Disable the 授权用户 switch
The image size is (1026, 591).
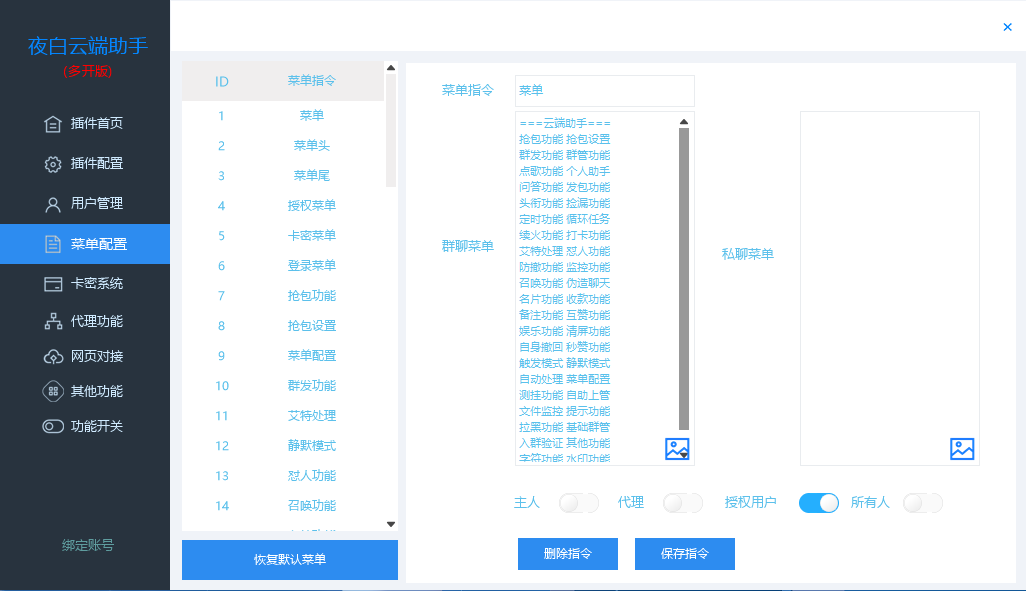coord(819,503)
